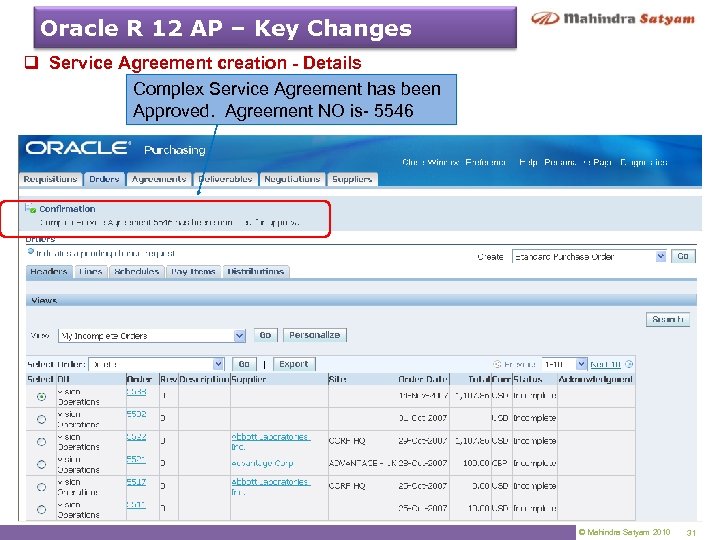Click the Next 10 arrow icon
This screenshot has height=540, width=720.
pos(629,364)
